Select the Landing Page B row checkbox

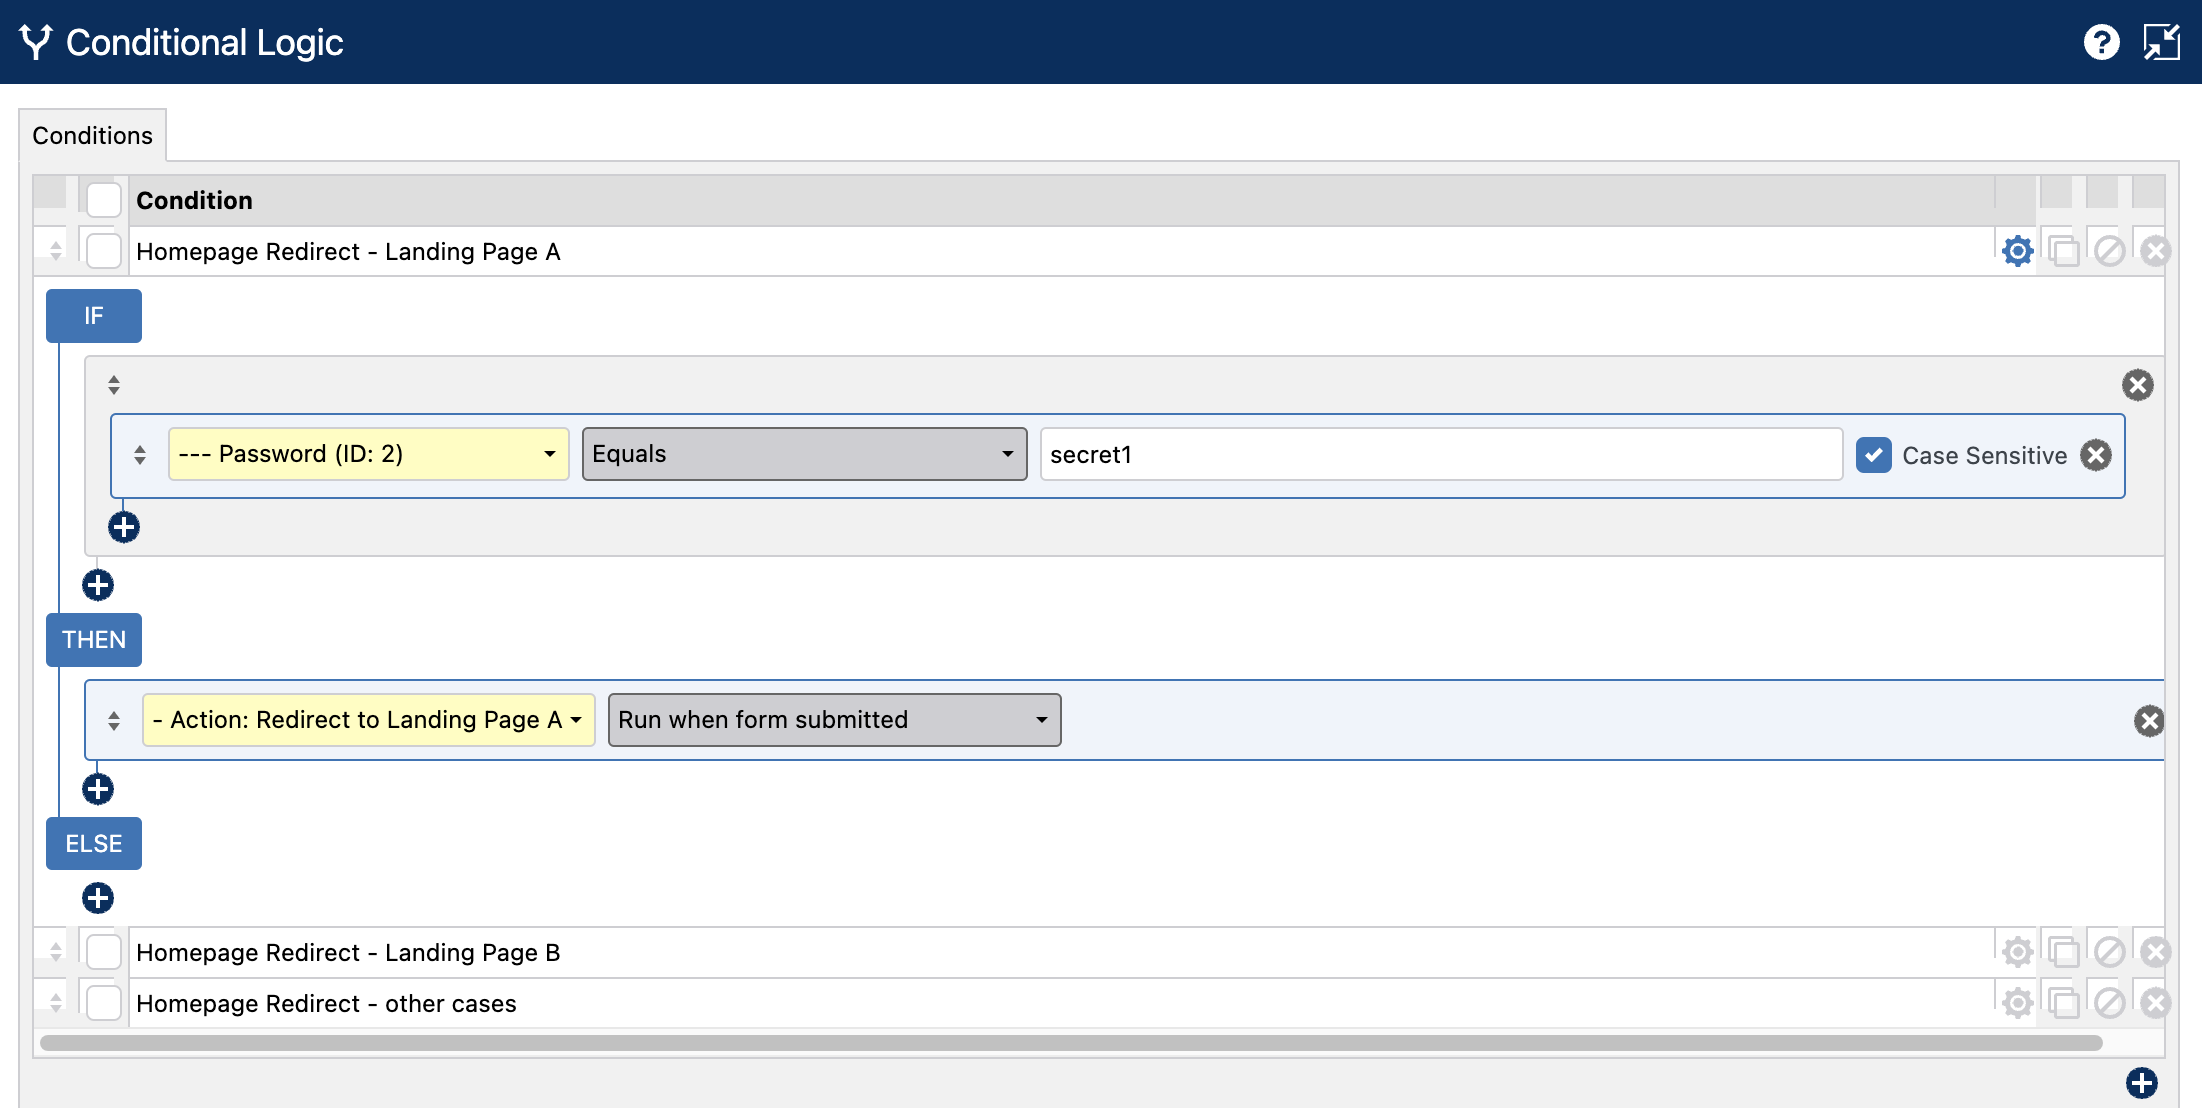[104, 952]
